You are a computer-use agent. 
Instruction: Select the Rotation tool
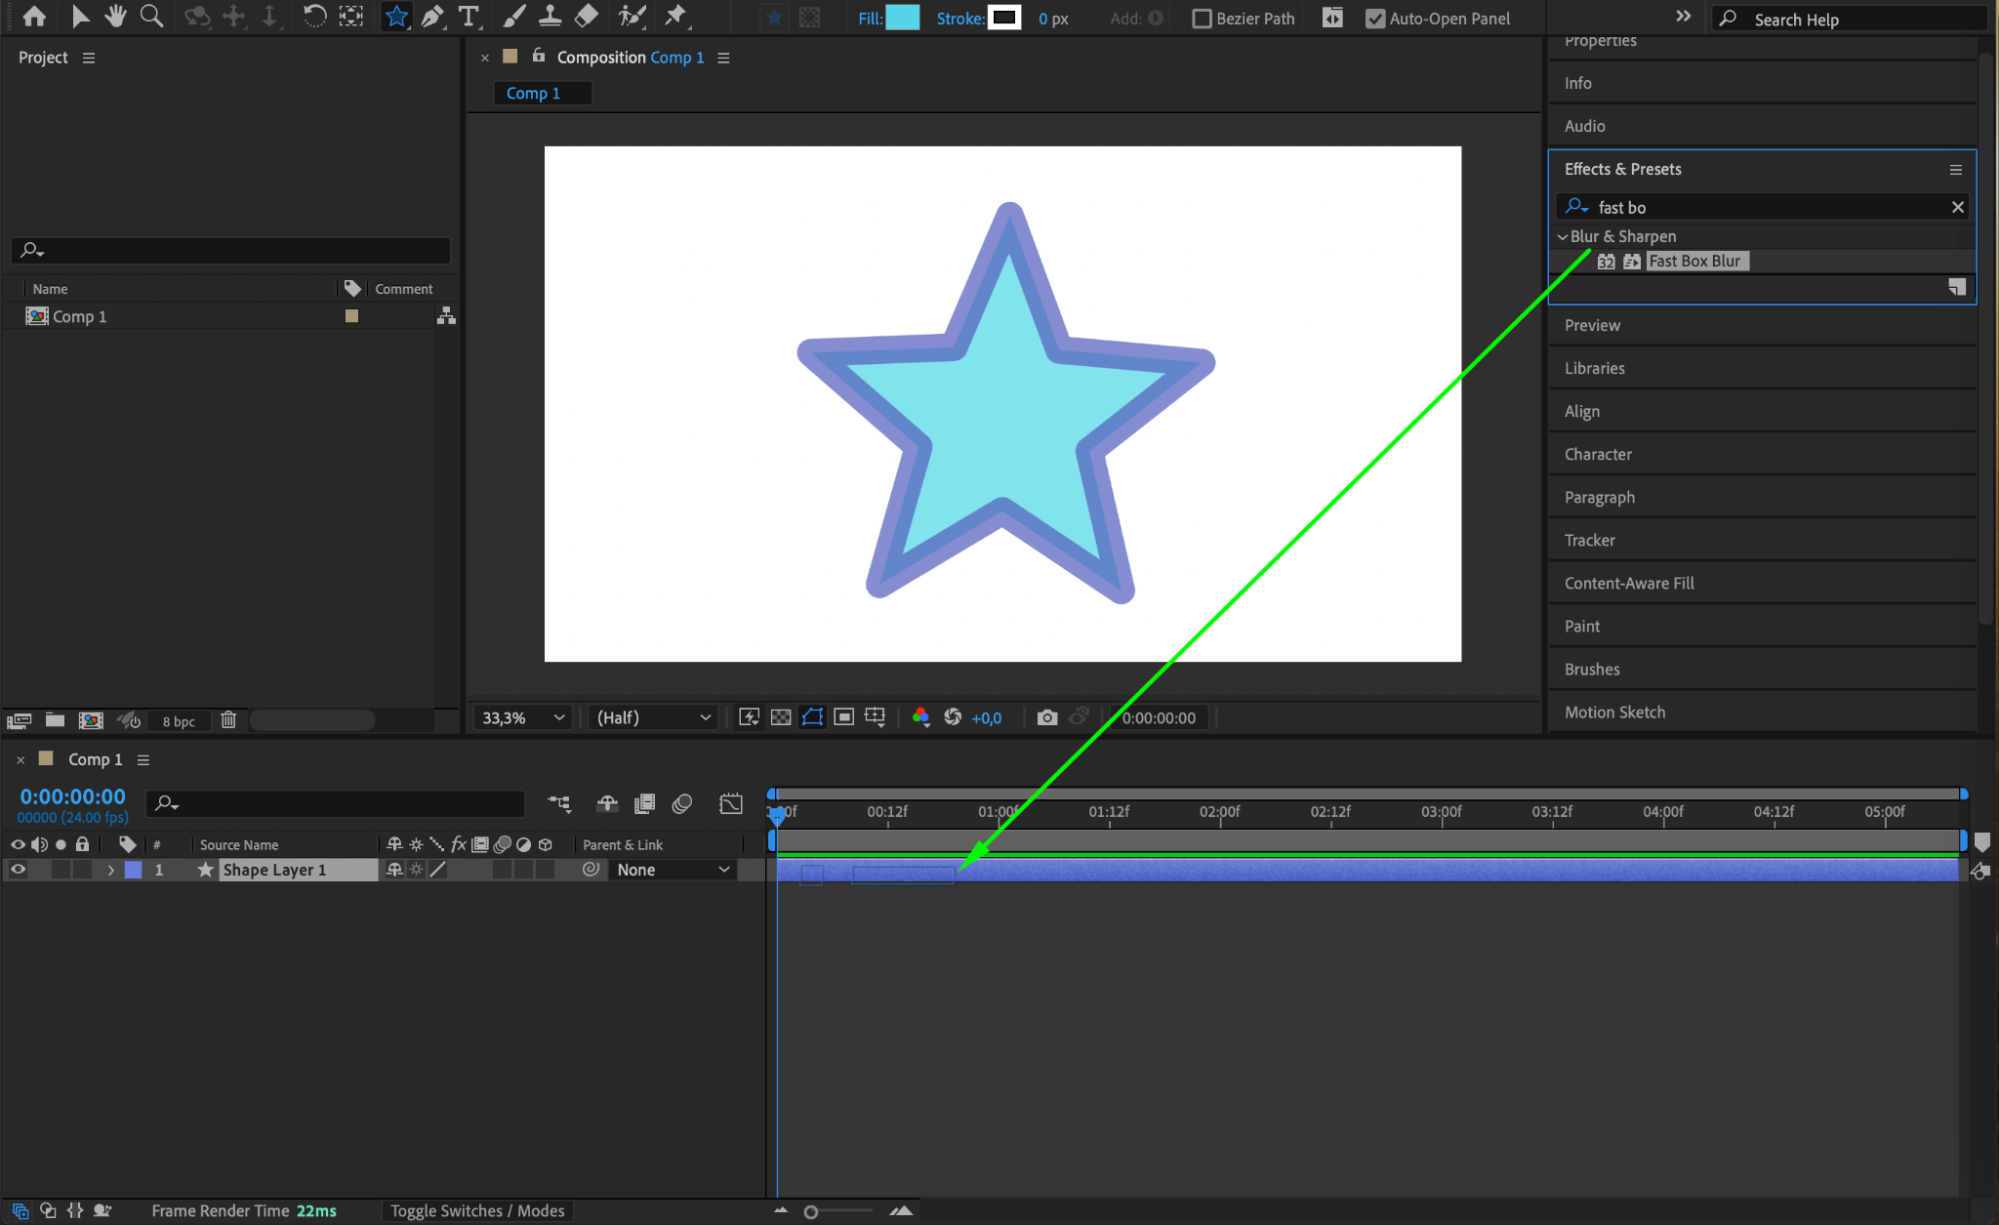click(x=314, y=16)
